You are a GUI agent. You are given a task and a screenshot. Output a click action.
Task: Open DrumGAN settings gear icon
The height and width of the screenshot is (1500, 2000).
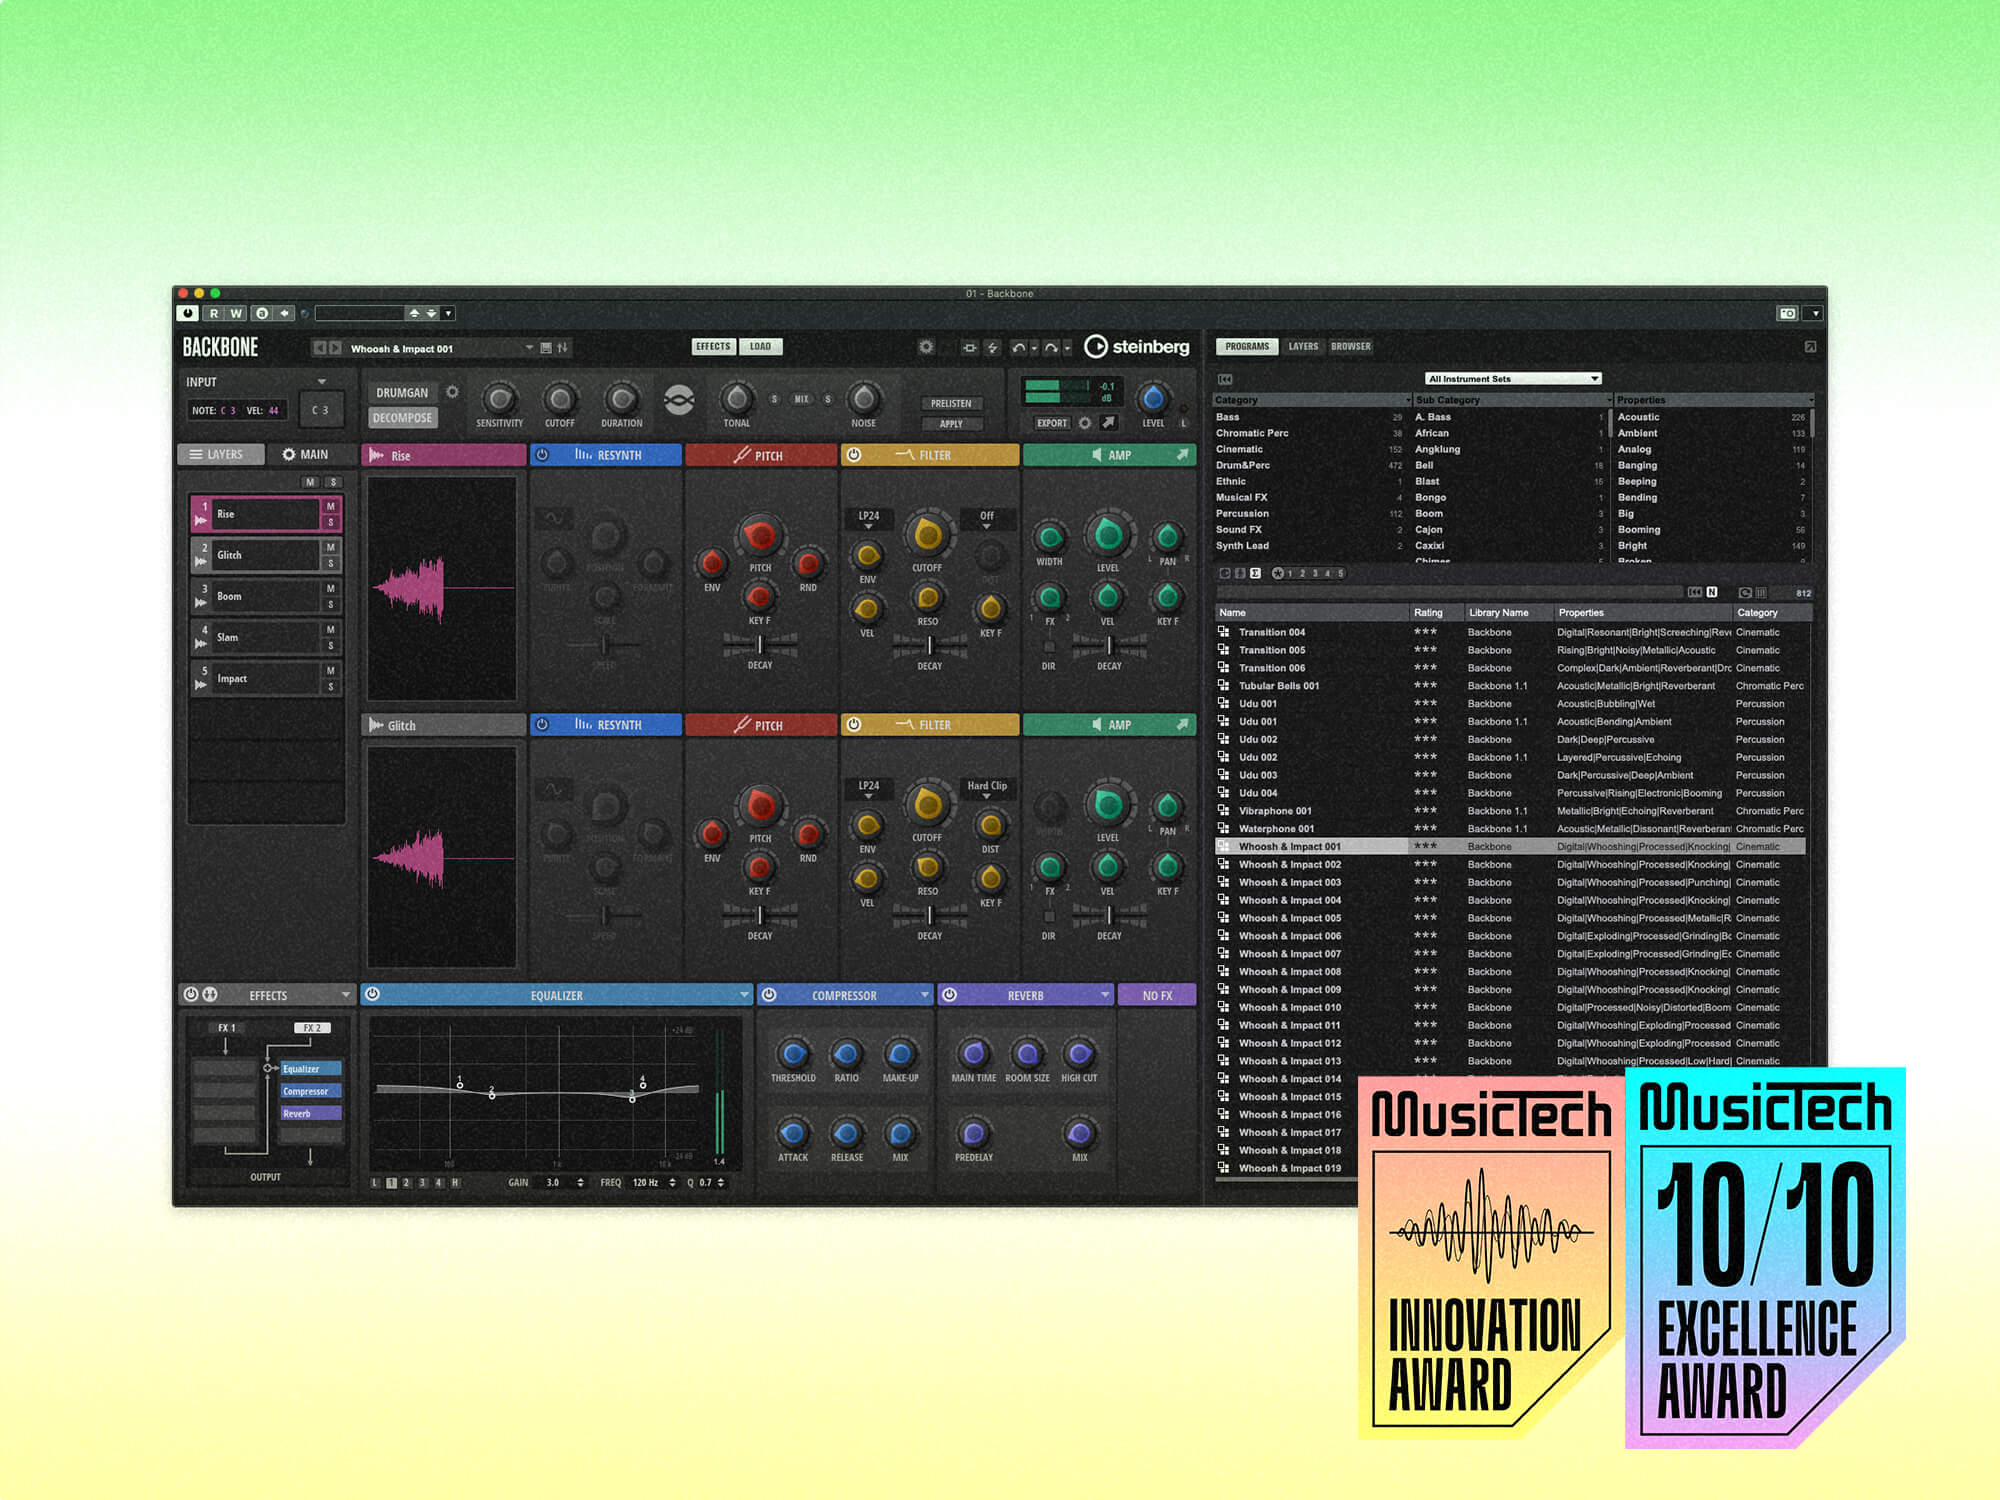[452, 392]
